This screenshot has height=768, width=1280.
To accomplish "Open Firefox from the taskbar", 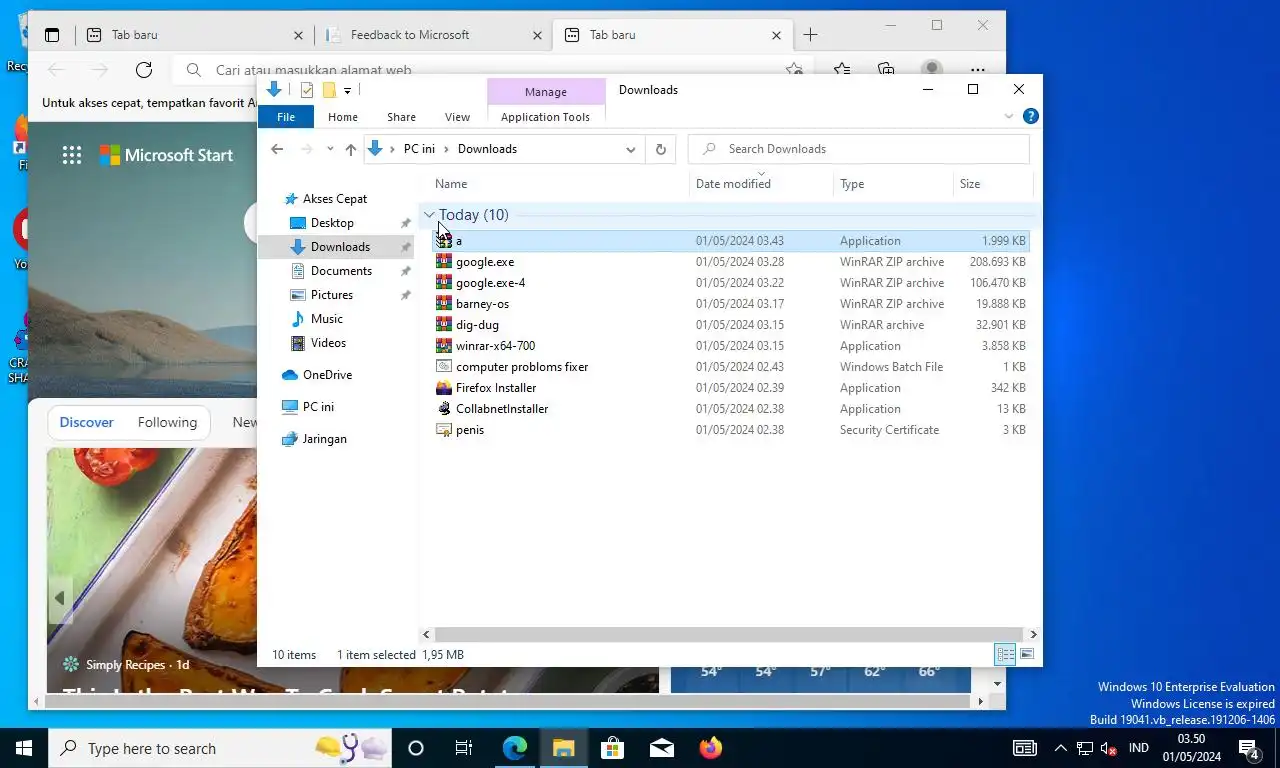I will [710, 748].
